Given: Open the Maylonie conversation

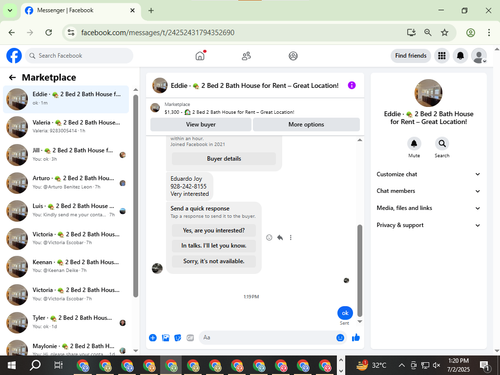Looking at the screenshot, I should coord(66,348).
